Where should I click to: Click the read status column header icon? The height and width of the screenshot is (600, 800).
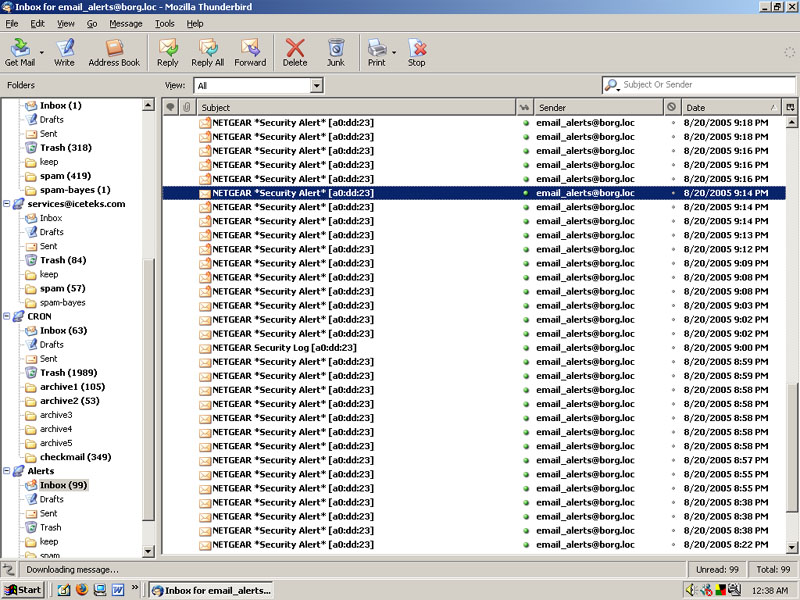524,107
